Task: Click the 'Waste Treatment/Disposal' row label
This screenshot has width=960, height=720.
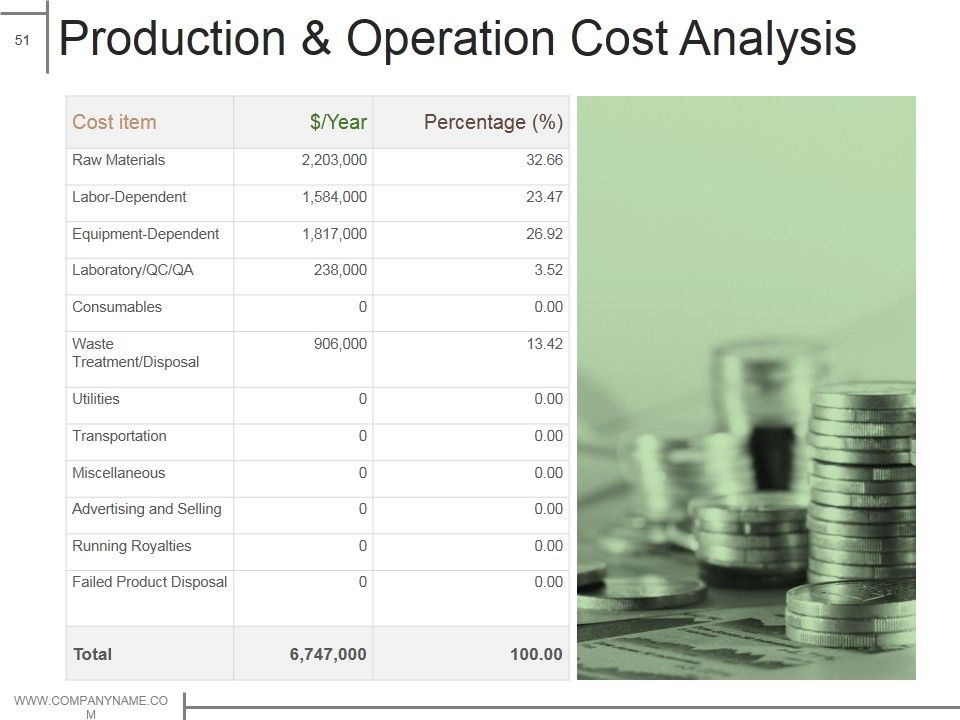Action: click(x=135, y=353)
